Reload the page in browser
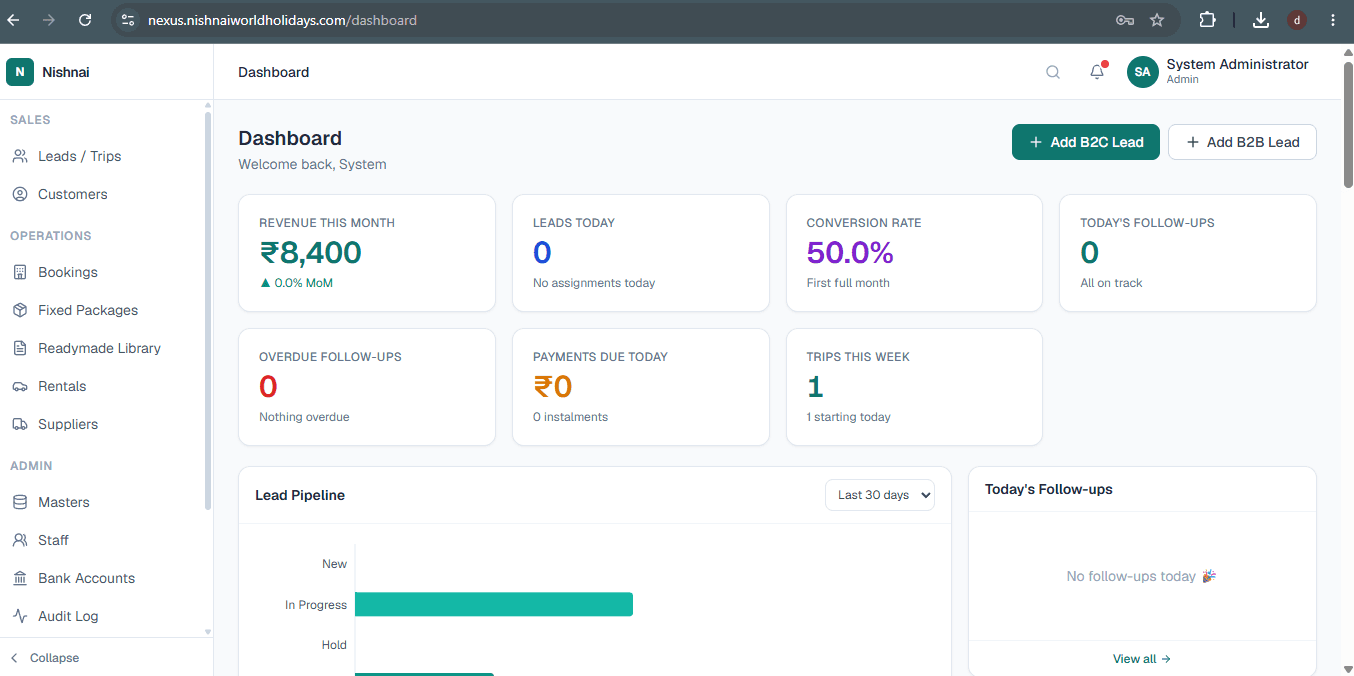 pyautogui.click(x=85, y=20)
